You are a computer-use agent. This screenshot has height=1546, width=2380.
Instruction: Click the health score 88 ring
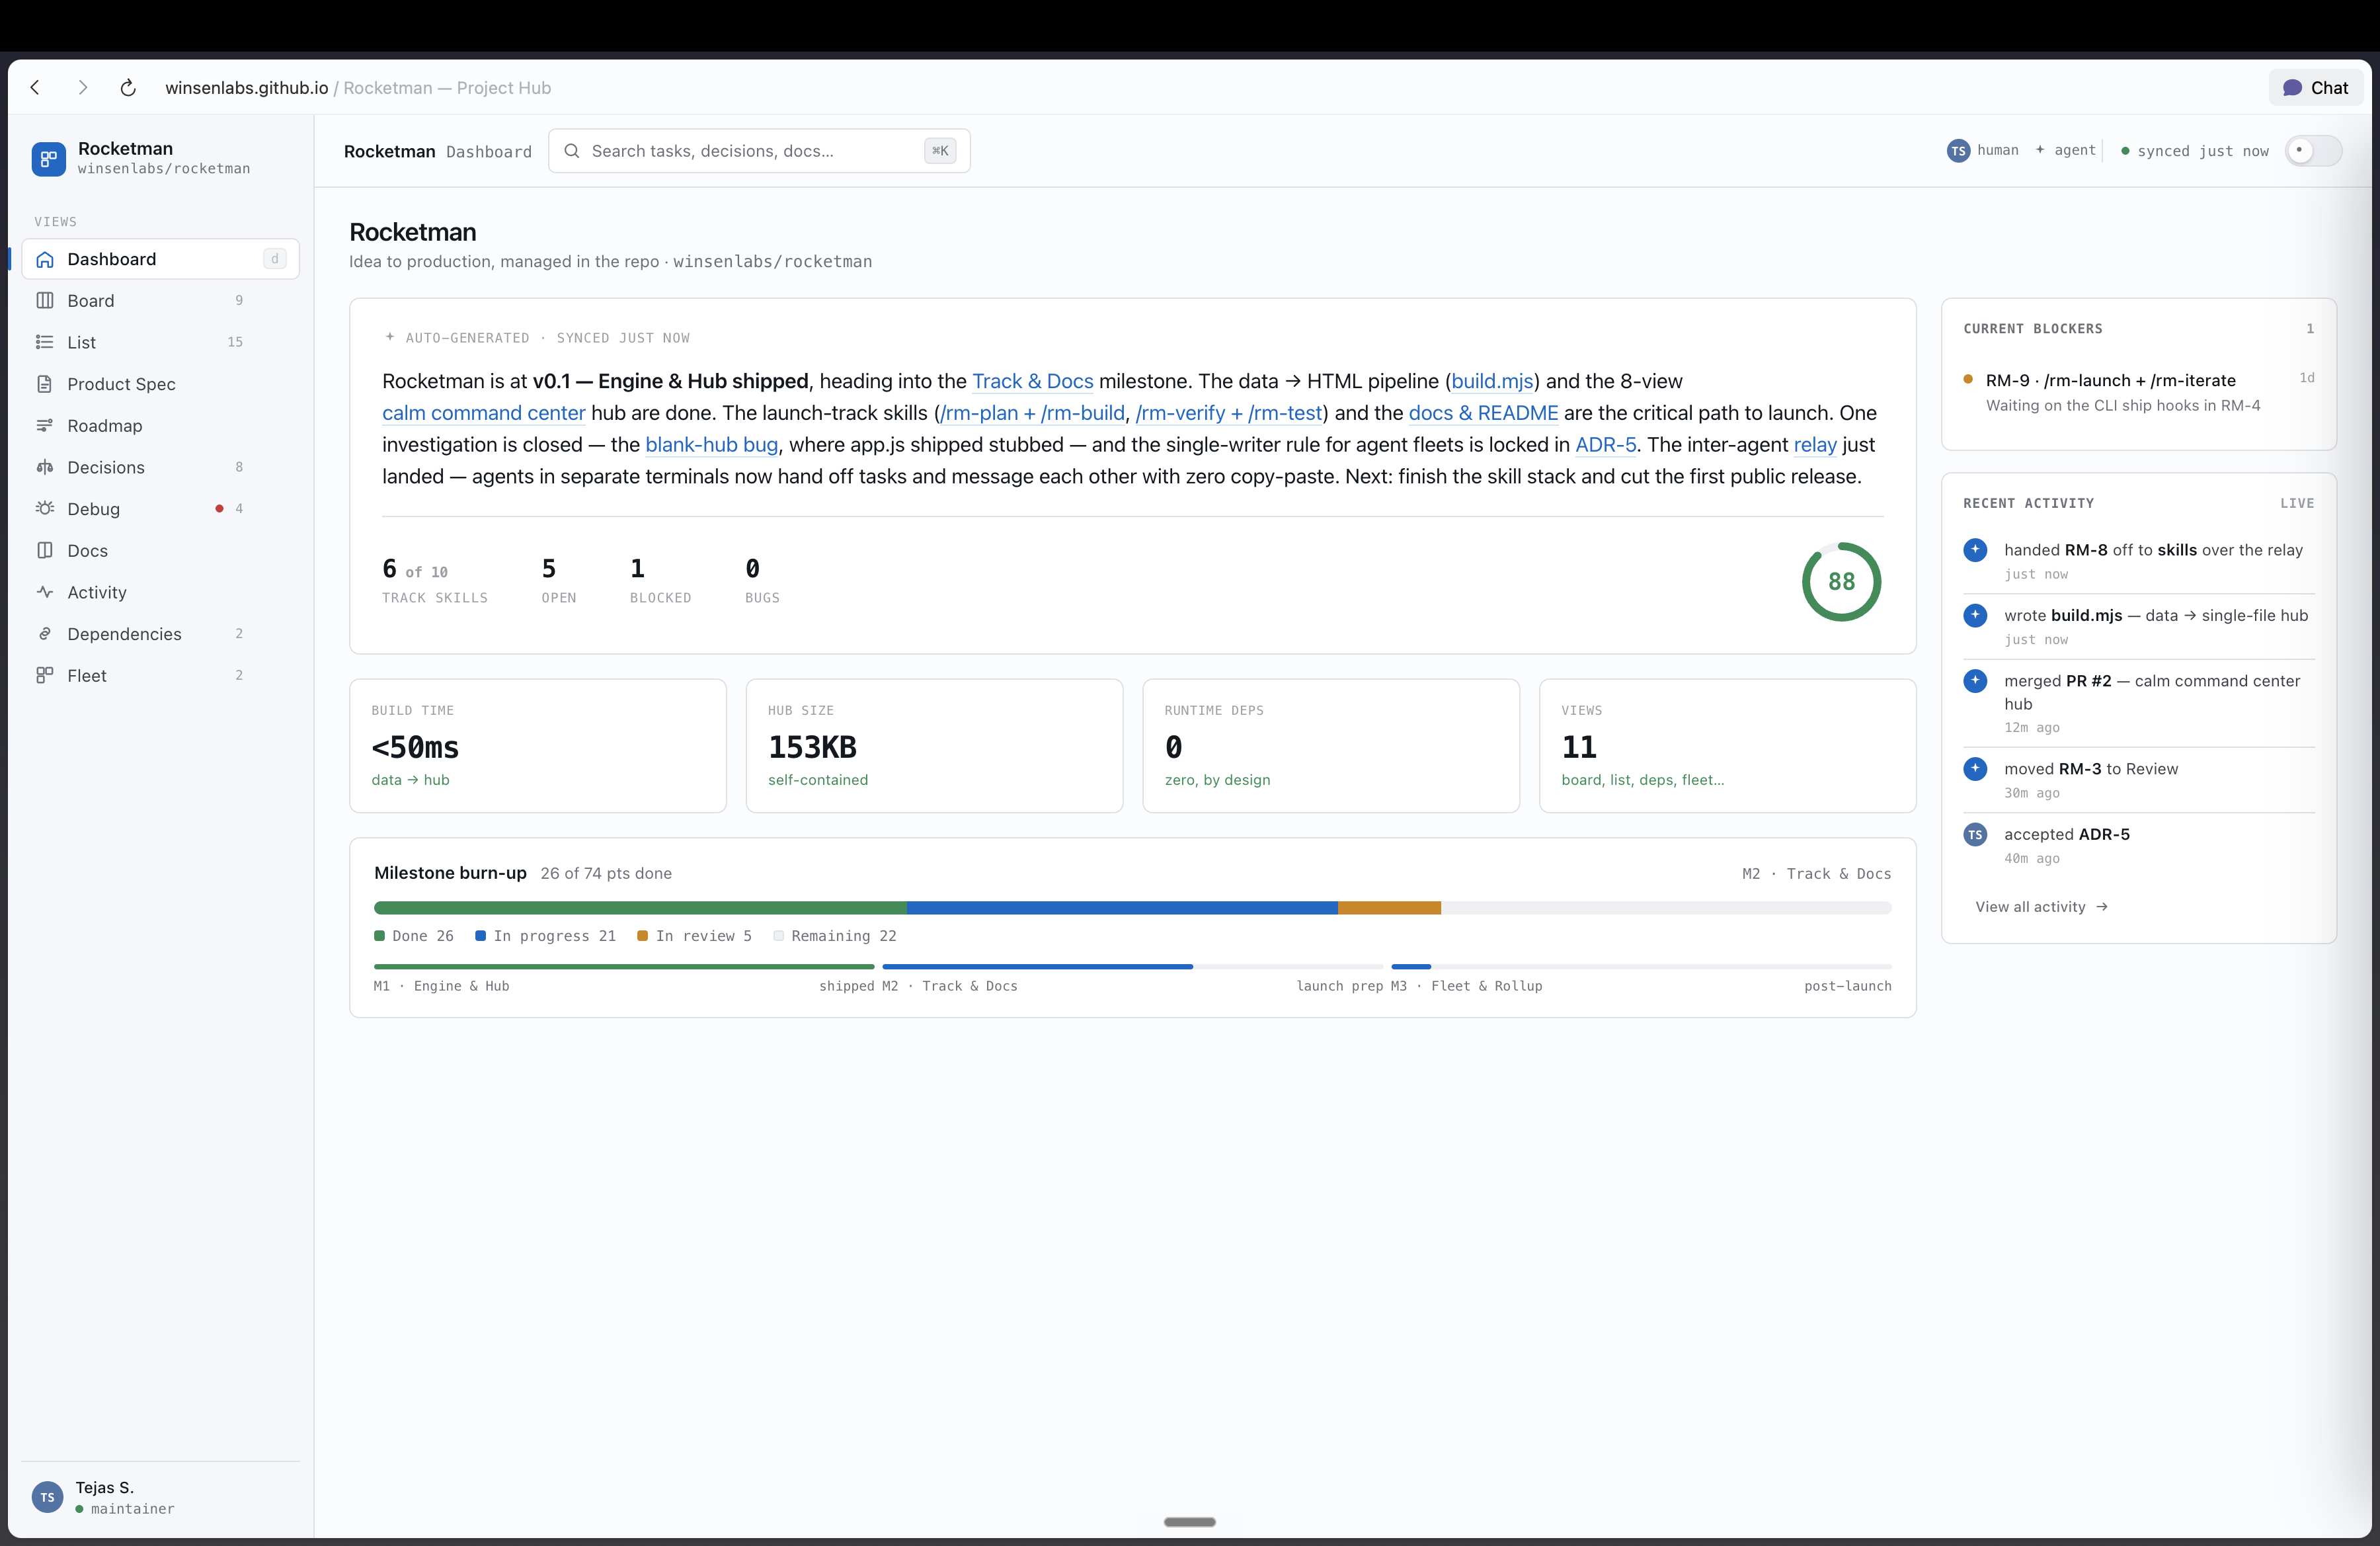[x=1841, y=582]
